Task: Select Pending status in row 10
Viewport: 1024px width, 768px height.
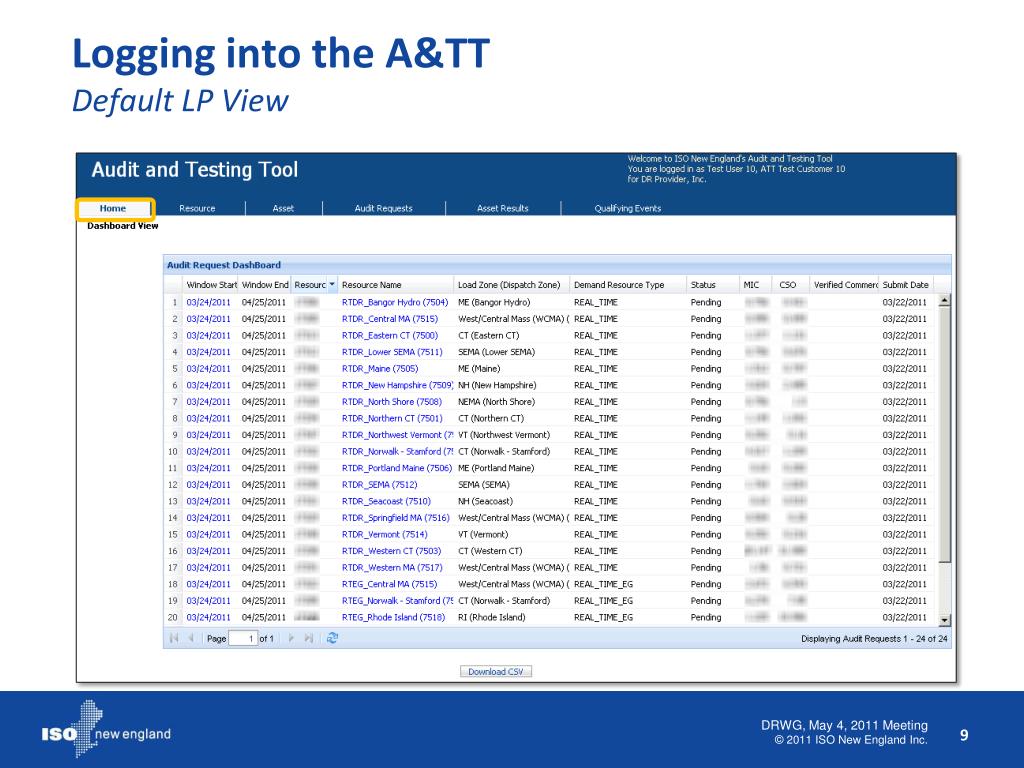Action: pos(706,451)
